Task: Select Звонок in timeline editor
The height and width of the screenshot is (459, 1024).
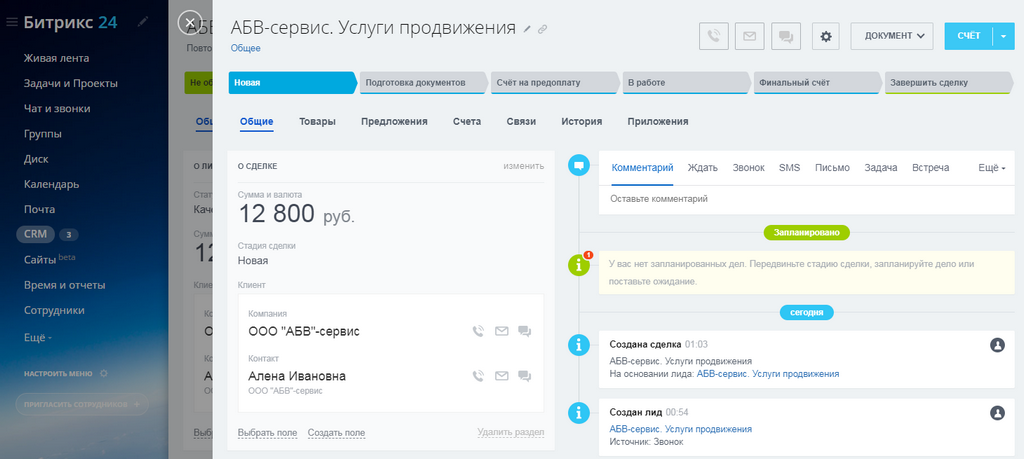Action: pyautogui.click(x=748, y=168)
